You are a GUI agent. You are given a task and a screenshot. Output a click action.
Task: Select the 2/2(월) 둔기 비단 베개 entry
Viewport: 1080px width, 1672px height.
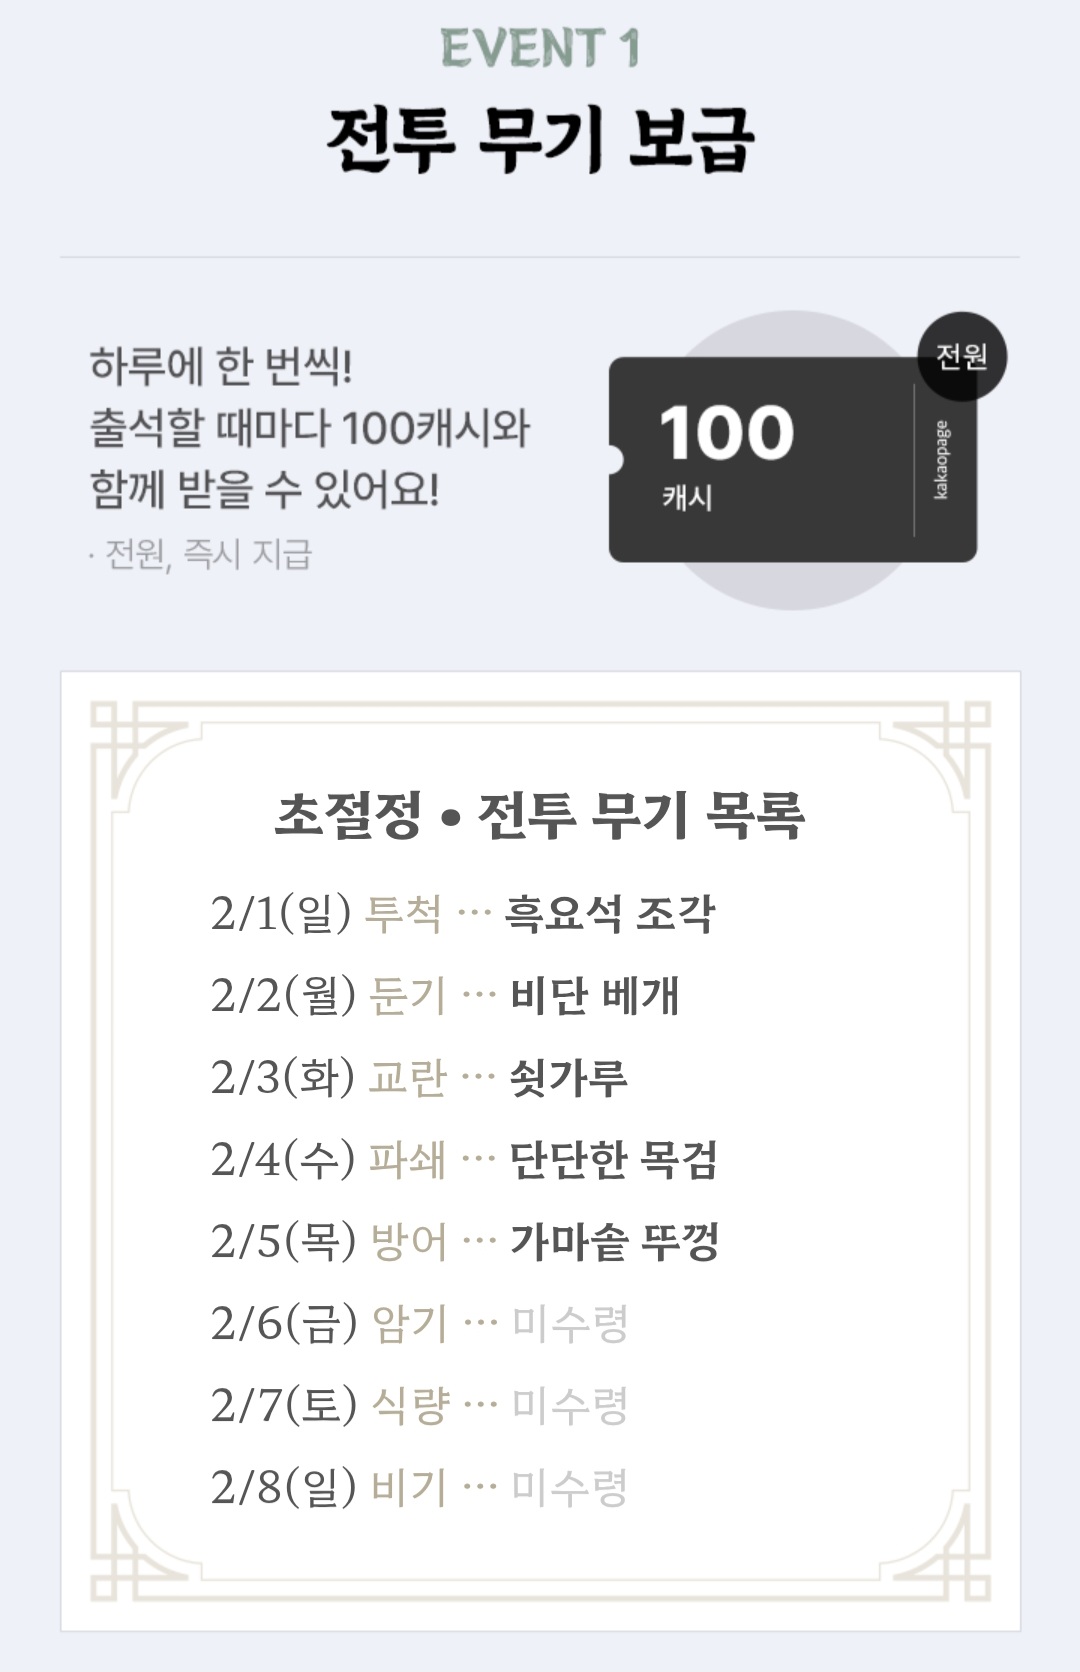(x=445, y=995)
